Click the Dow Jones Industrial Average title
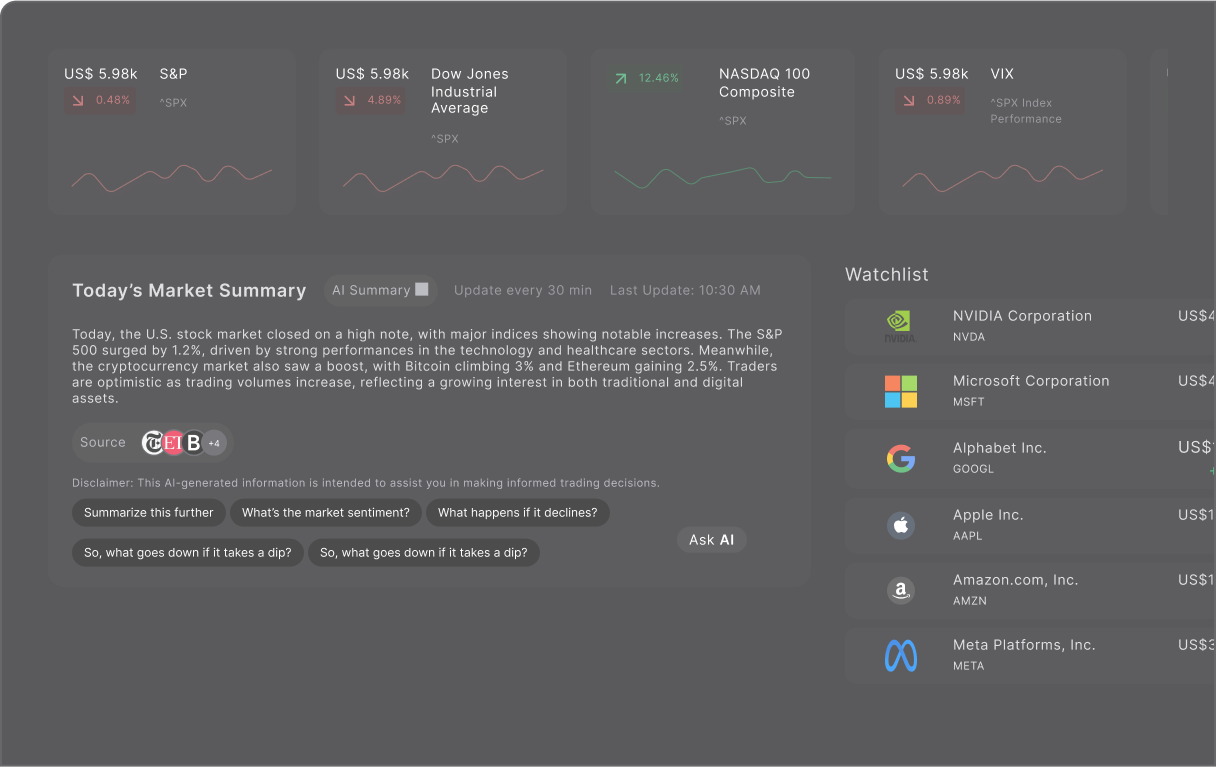 pyautogui.click(x=470, y=91)
